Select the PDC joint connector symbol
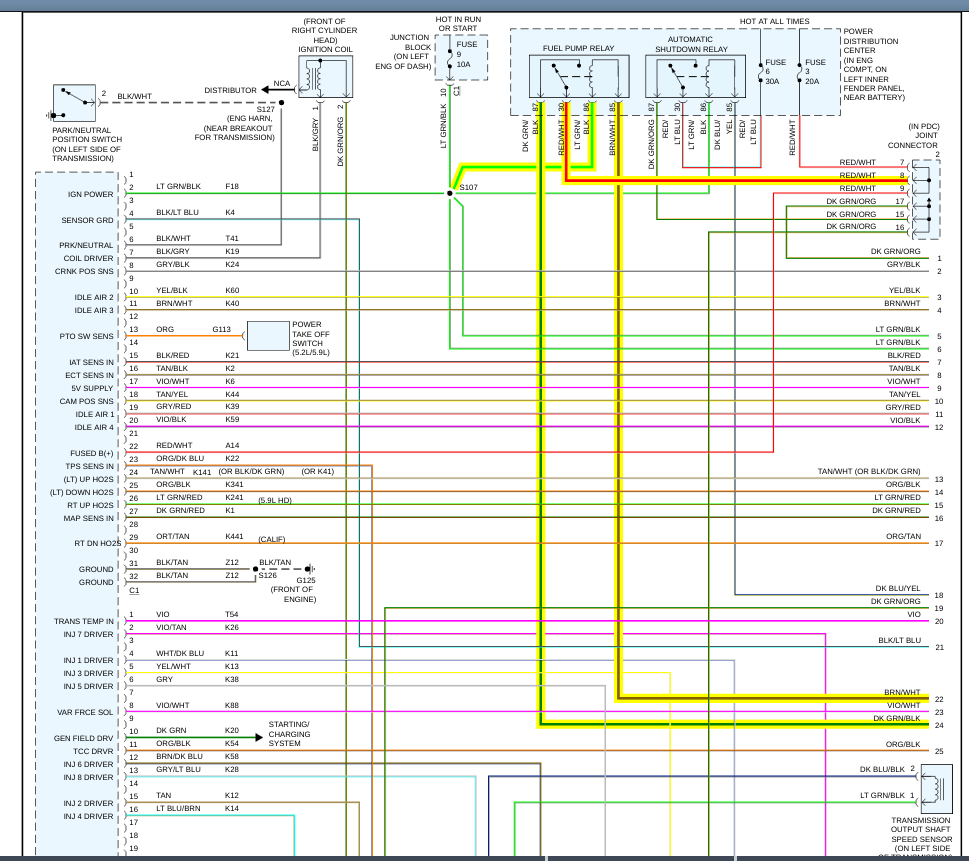969x861 pixels. (x=926, y=198)
